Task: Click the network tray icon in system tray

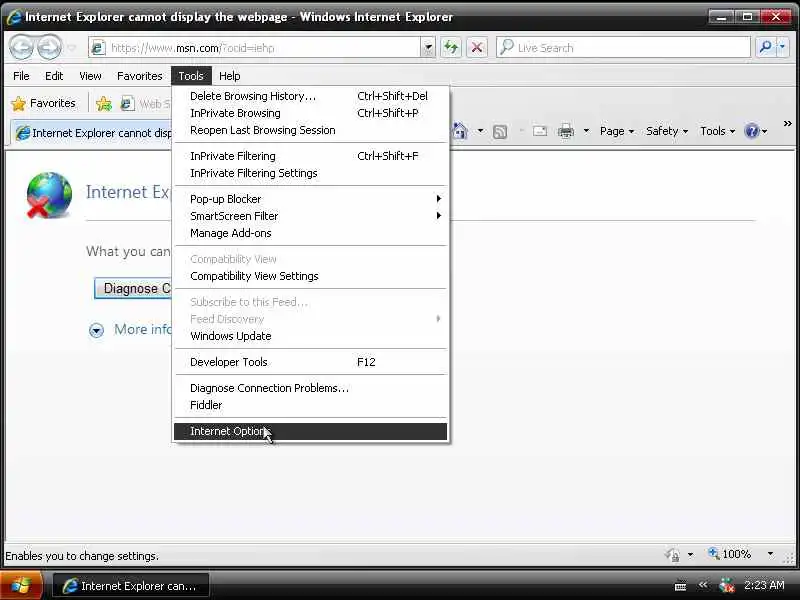Action: (727, 585)
